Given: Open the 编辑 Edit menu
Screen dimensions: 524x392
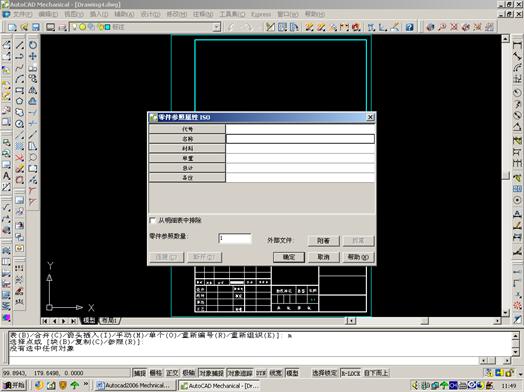Looking at the screenshot, I should tap(48, 14).
